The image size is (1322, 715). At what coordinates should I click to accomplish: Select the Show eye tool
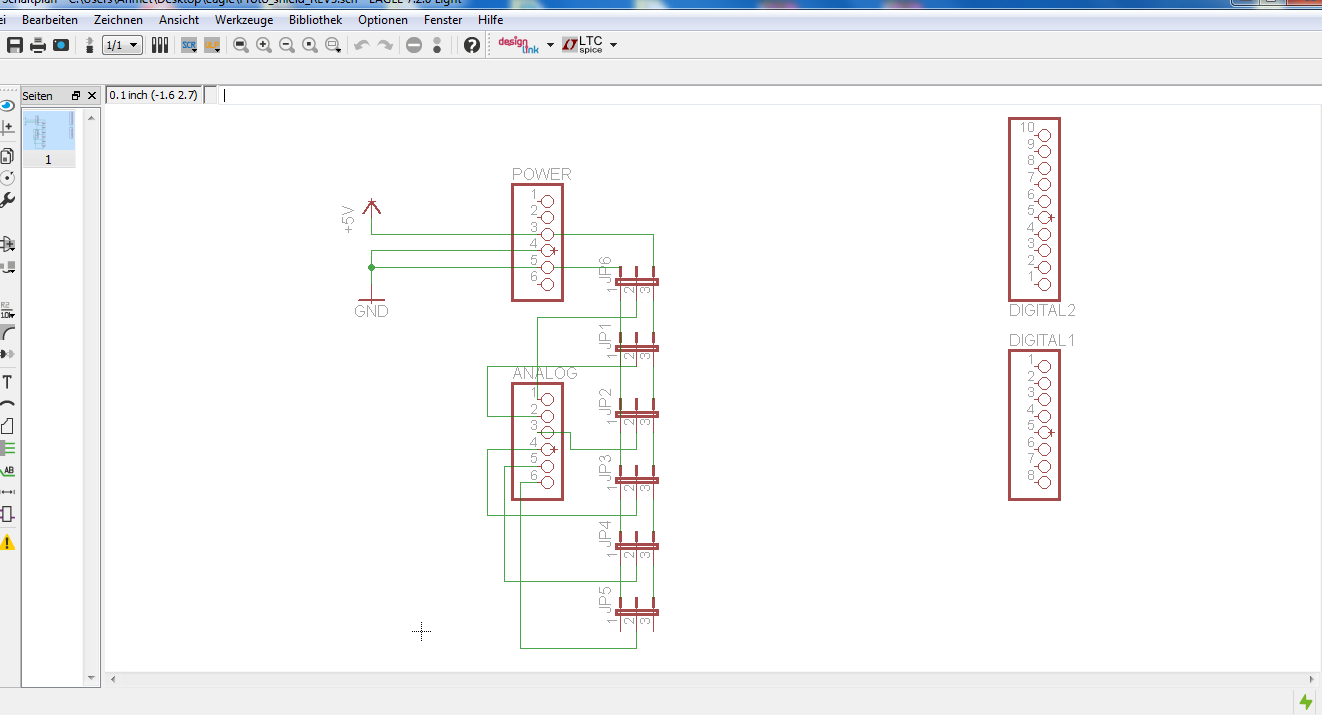(8, 105)
